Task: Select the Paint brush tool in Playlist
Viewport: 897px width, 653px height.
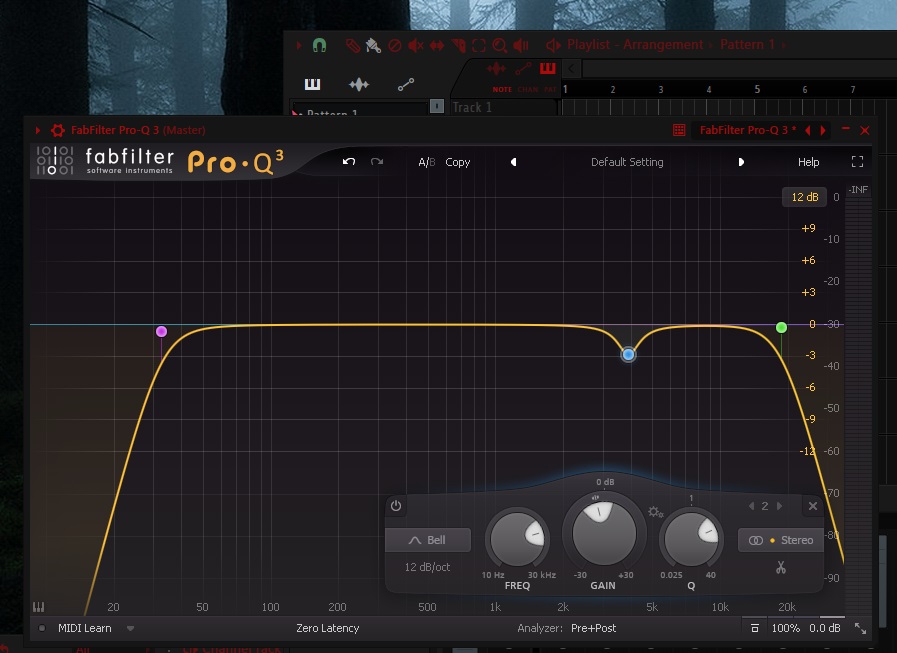Action: (374, 45)
